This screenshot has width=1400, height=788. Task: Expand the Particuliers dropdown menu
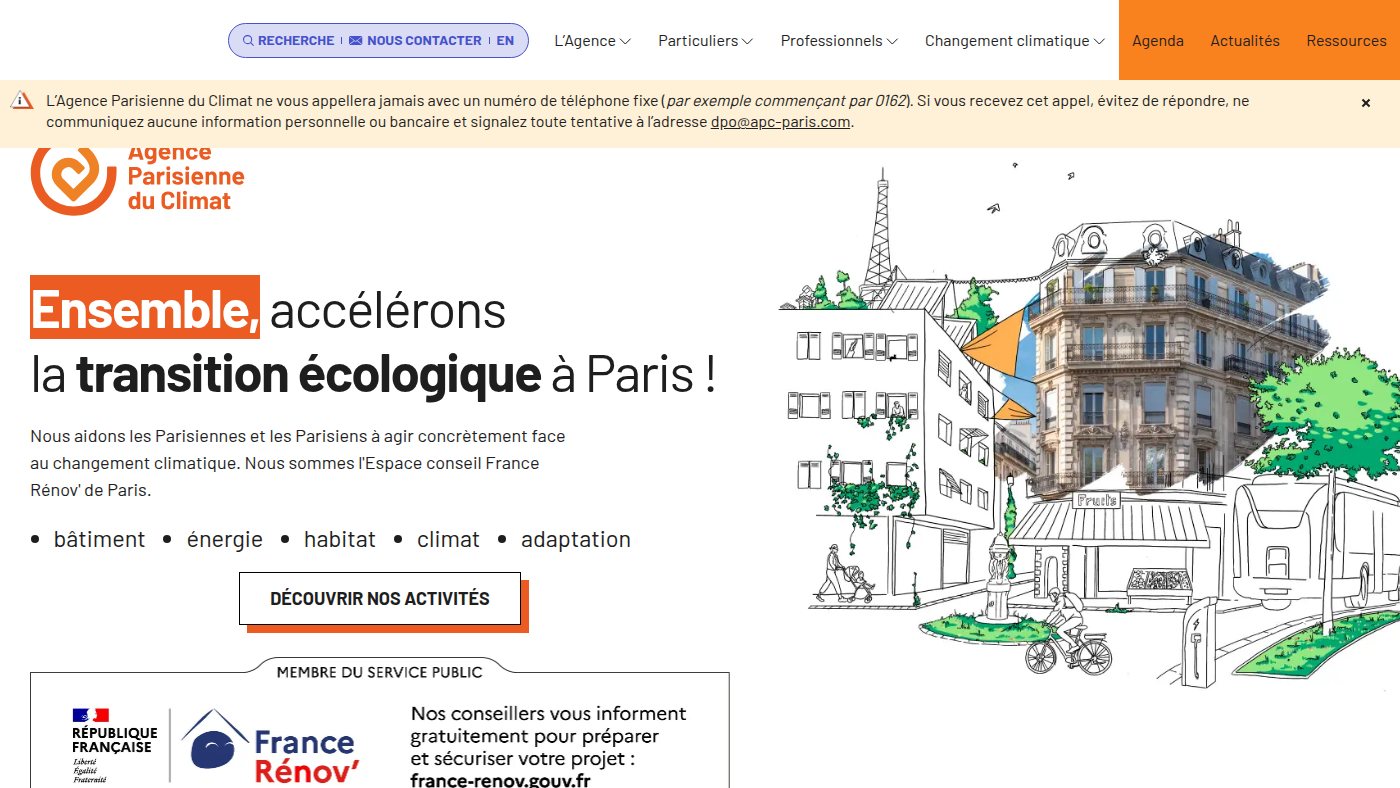click(x=705, y=41)
